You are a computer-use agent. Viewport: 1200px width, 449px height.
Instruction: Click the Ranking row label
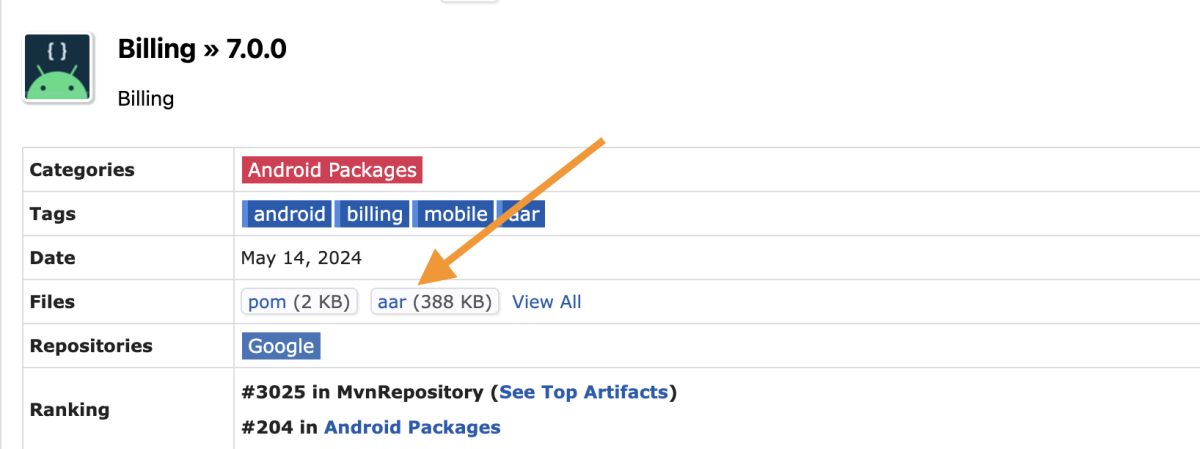(69, 409)
